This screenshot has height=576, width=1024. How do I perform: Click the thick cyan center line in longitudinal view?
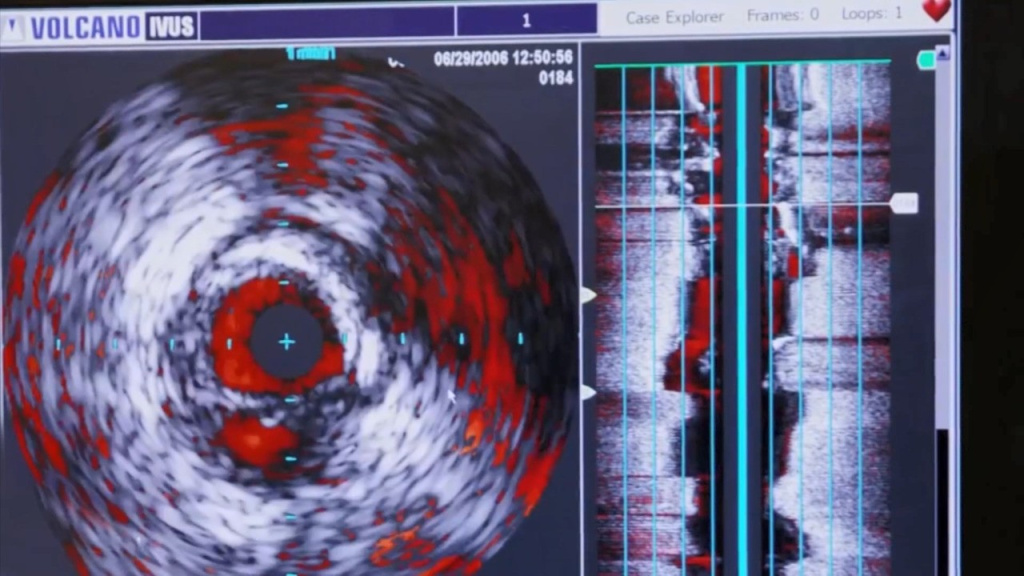[741, 320]
